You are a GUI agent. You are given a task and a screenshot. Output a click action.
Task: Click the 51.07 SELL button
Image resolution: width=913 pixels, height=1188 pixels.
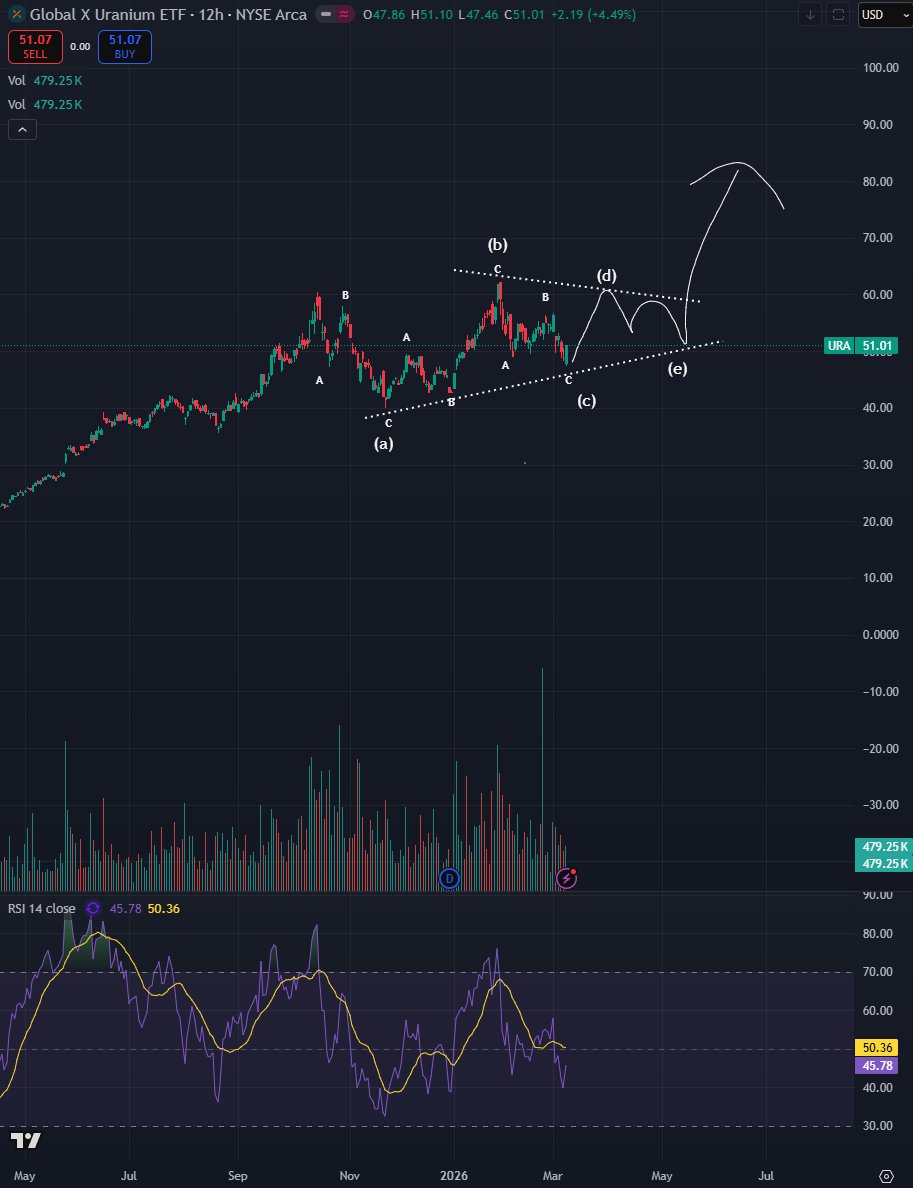35,47
